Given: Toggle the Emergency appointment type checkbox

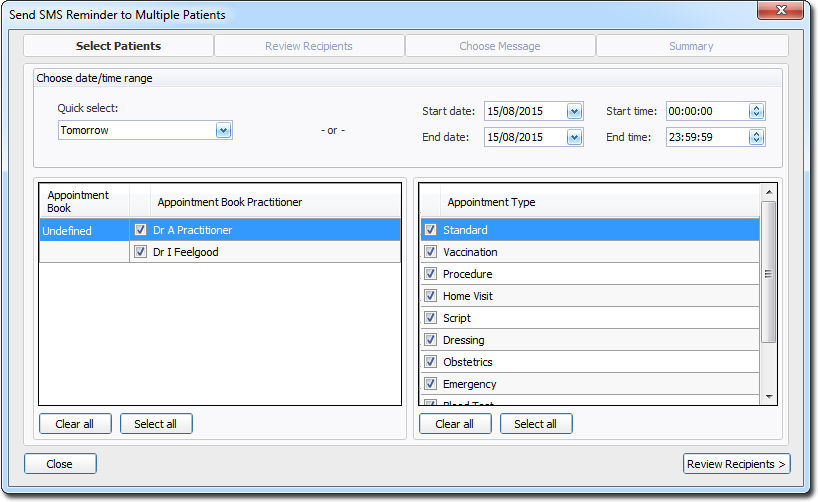Looking at the screenshot, I should 430,384.
